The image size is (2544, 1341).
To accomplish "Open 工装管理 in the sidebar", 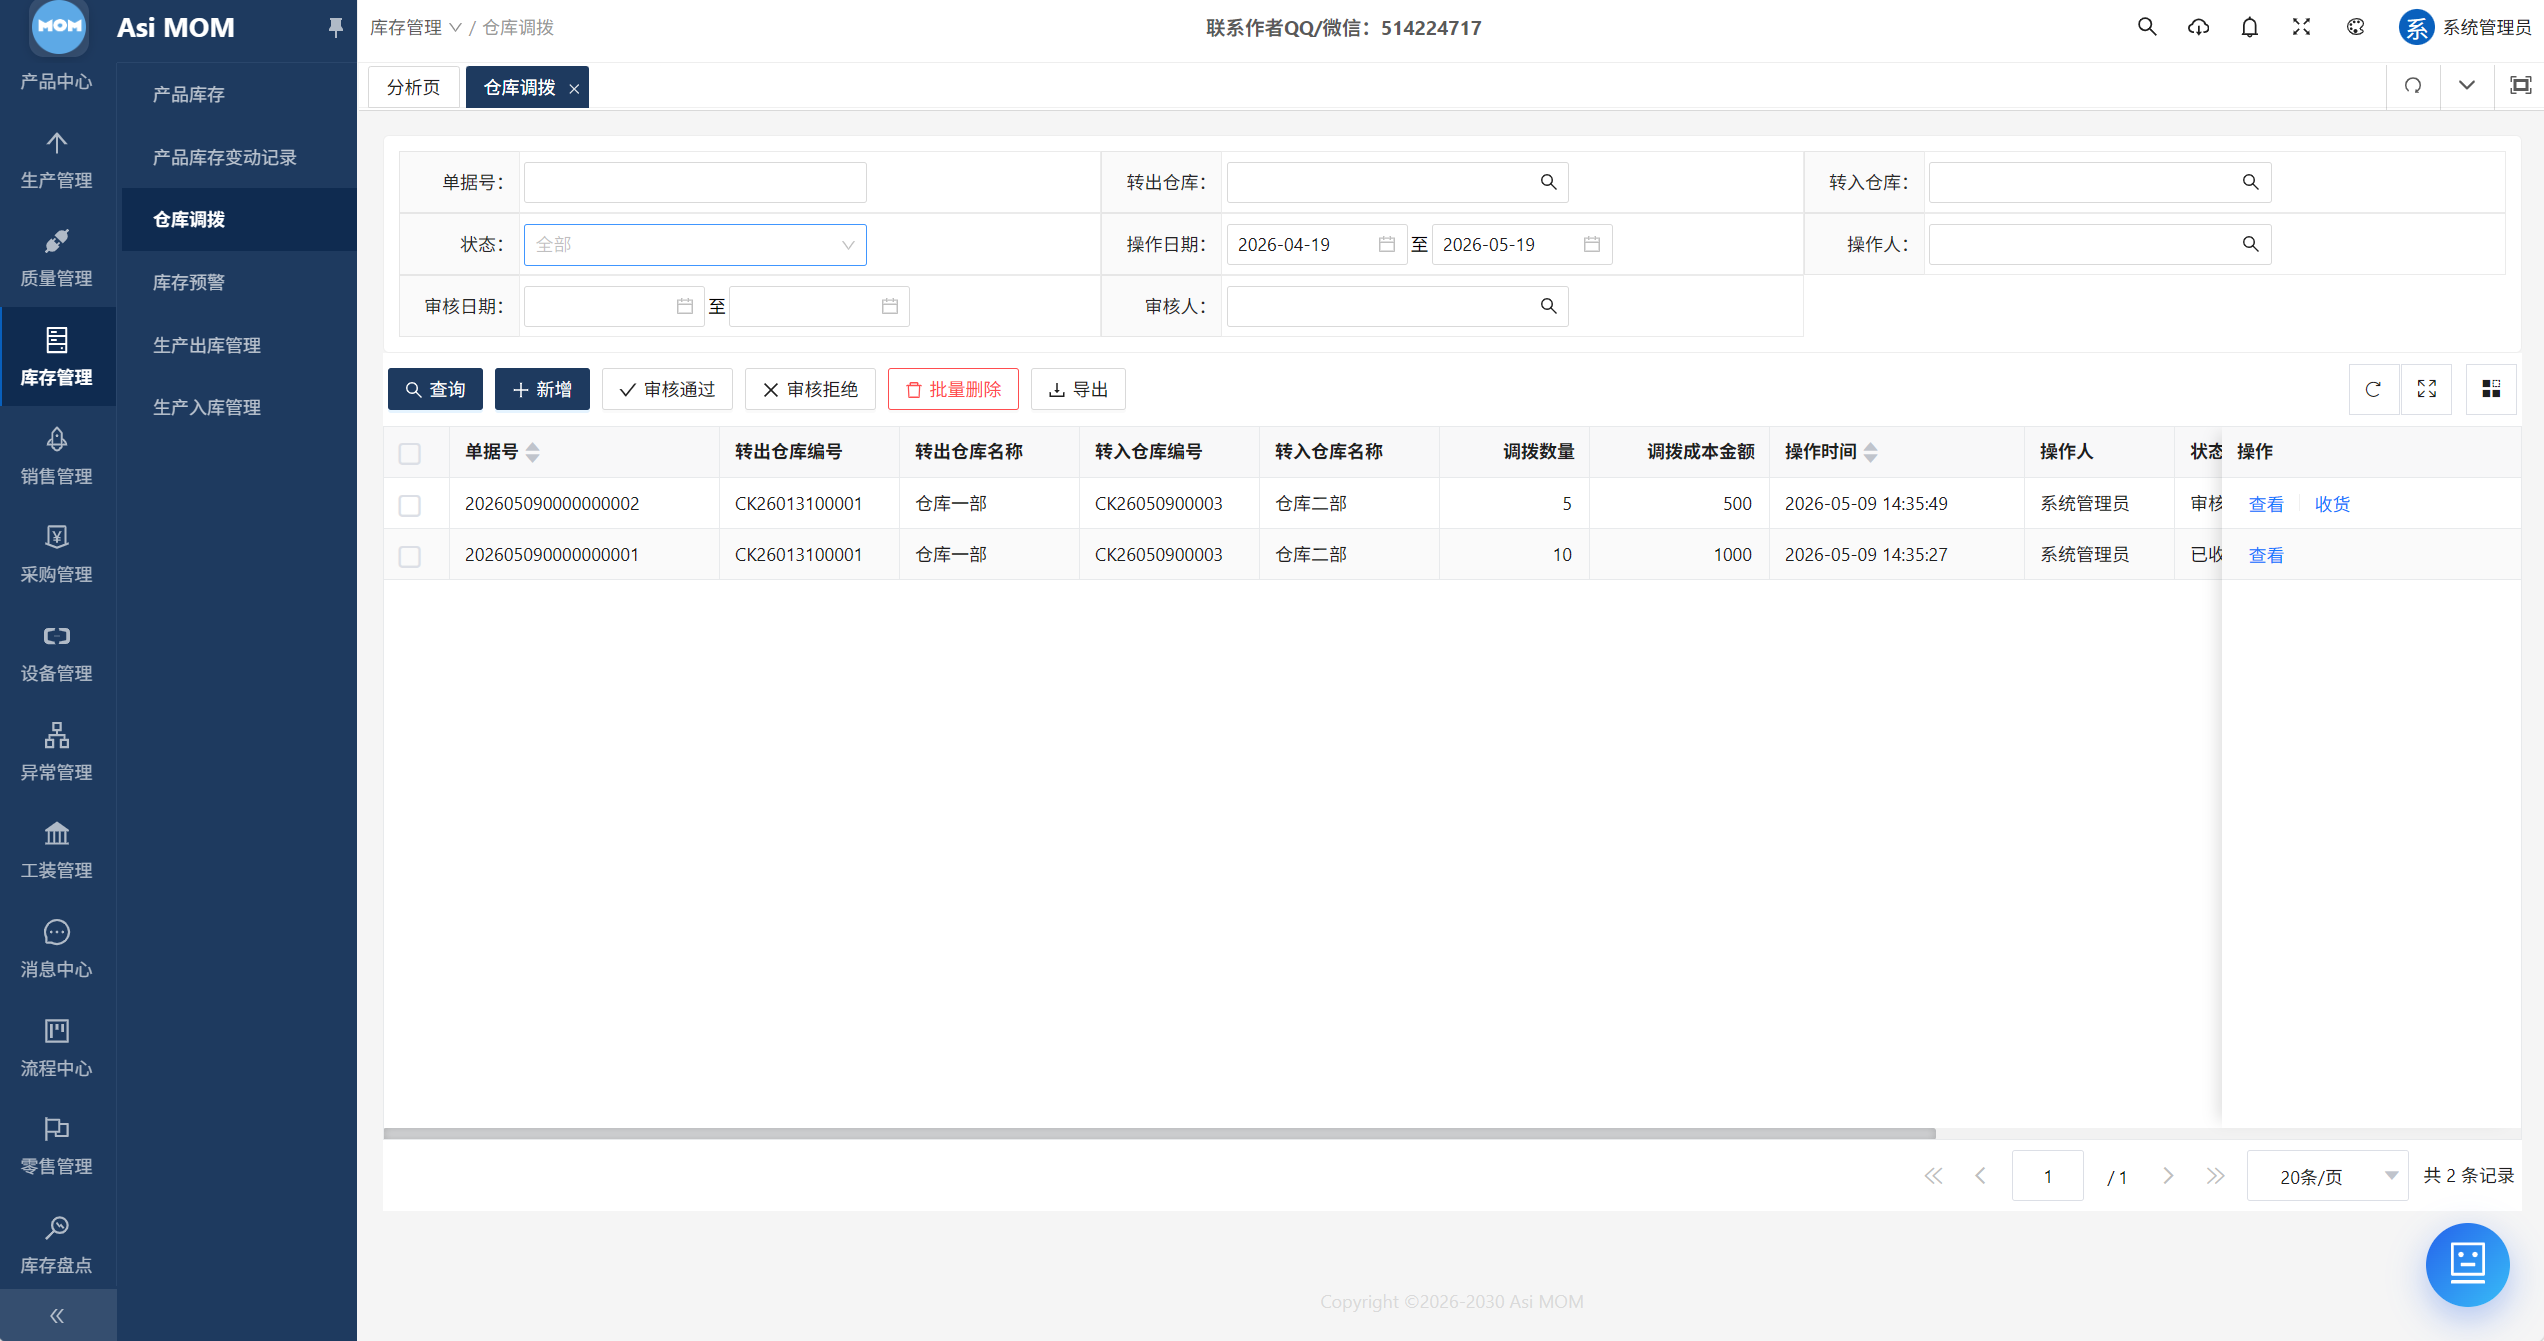I will pyautogui.click(x=57, y=850).
